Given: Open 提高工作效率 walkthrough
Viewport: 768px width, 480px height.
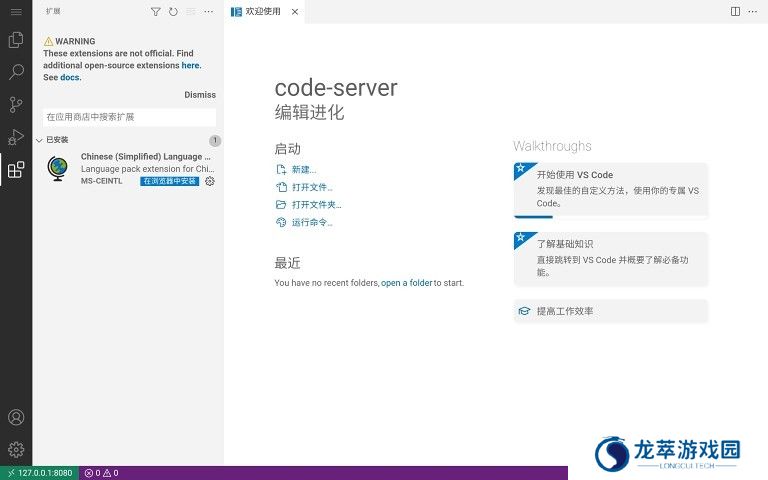Looking at the screenshot, I should coord(611,311).
